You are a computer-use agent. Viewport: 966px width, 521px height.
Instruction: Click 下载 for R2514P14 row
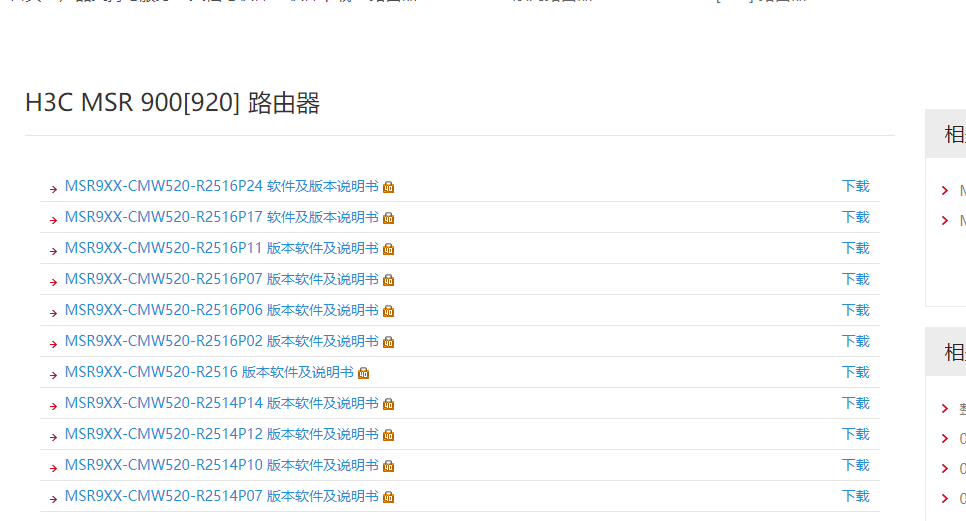[x=856, y=403]
